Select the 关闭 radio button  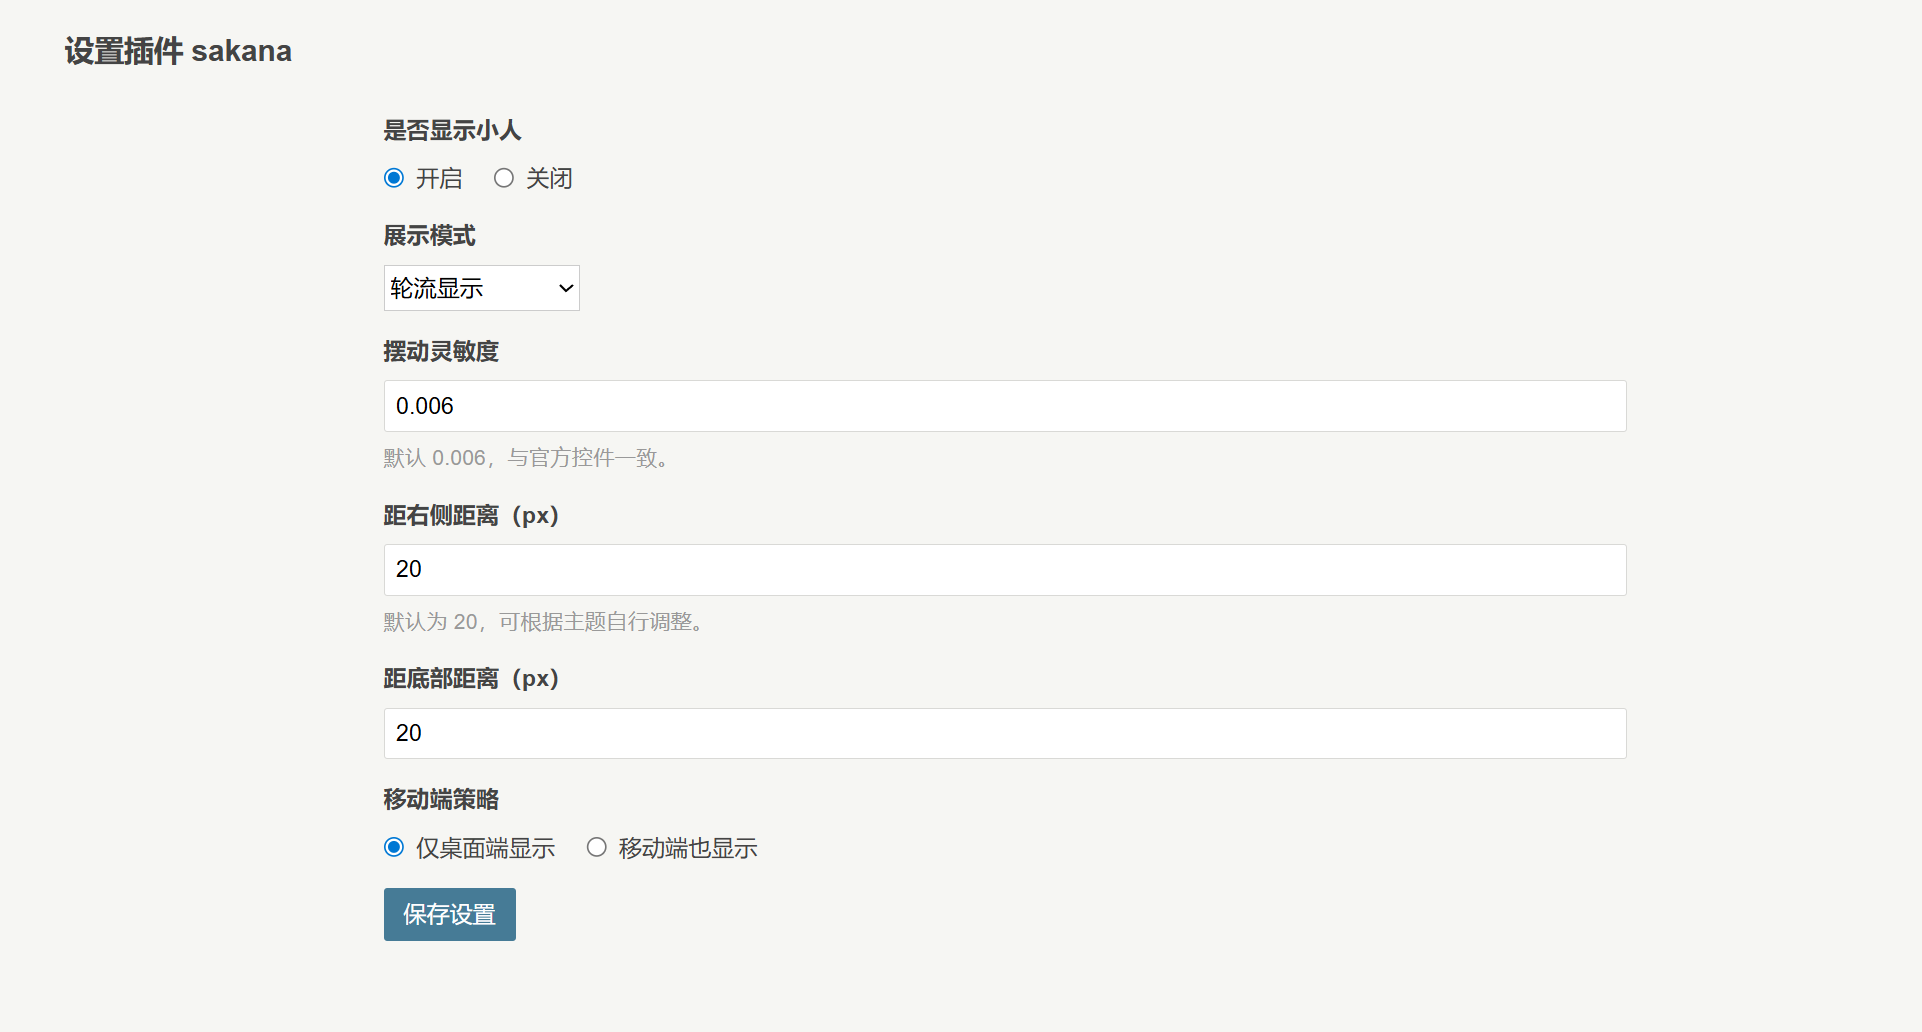(x=504, y=178)
